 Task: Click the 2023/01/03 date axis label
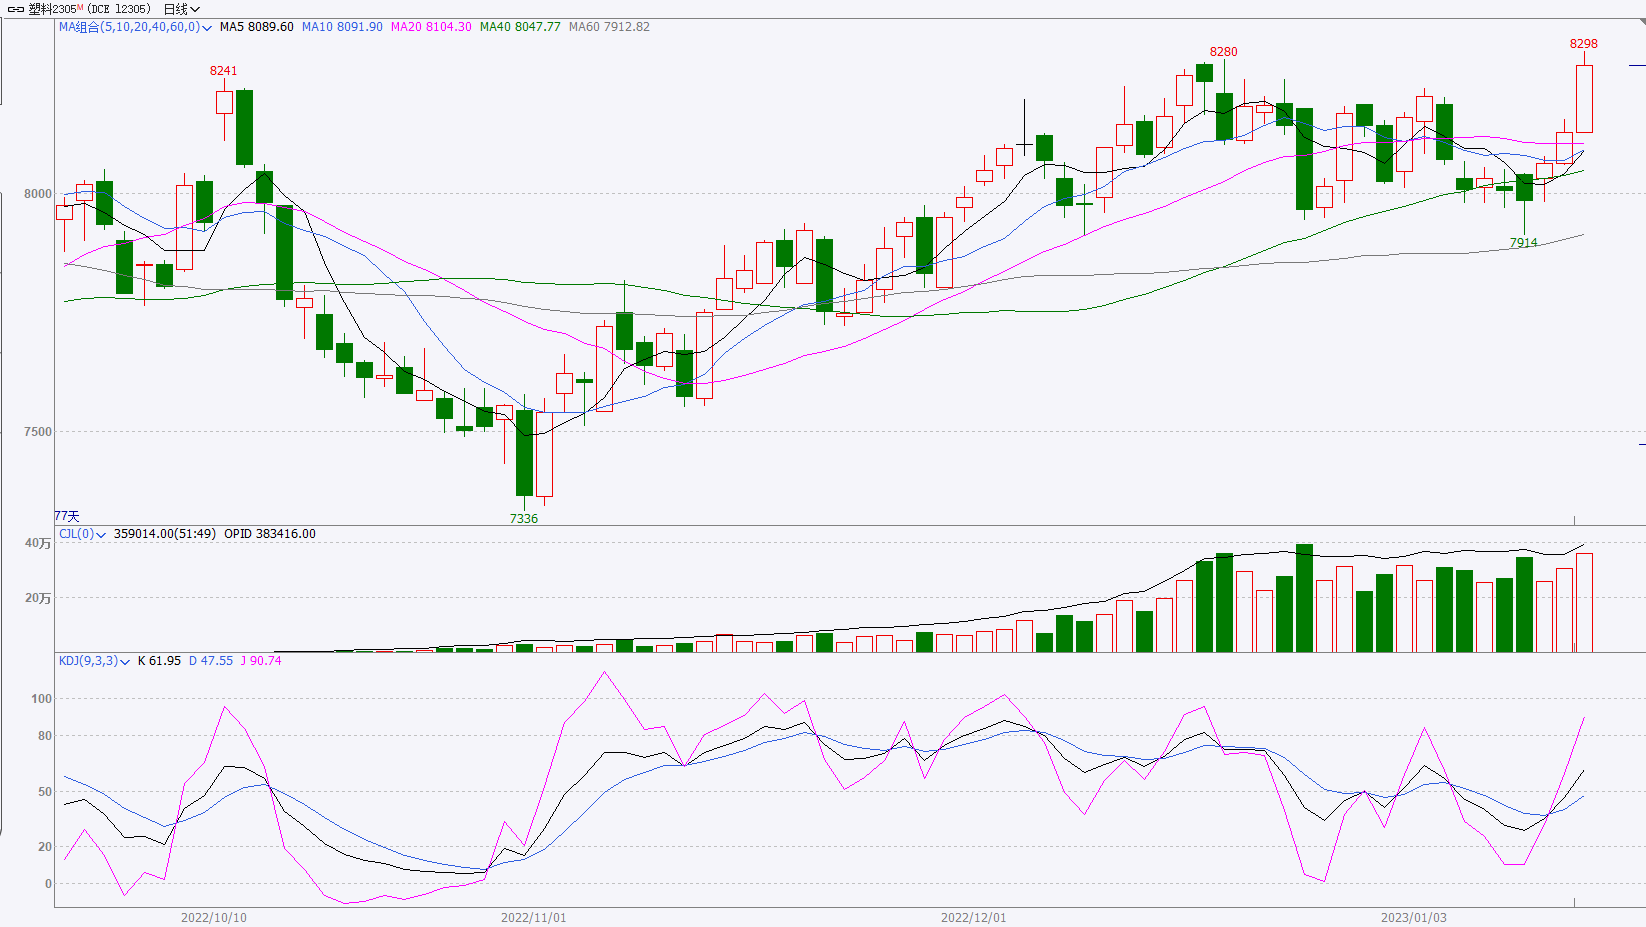(1413, 917)
